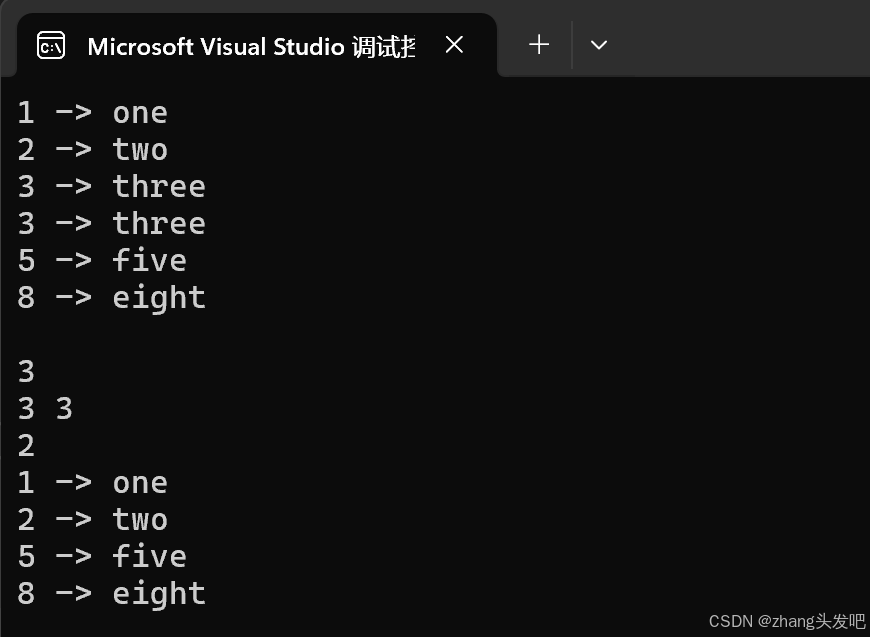
Task: Click the CSDN @zhang头发吧 watermark
Action: pyautogui.click(x=786, y=621)
